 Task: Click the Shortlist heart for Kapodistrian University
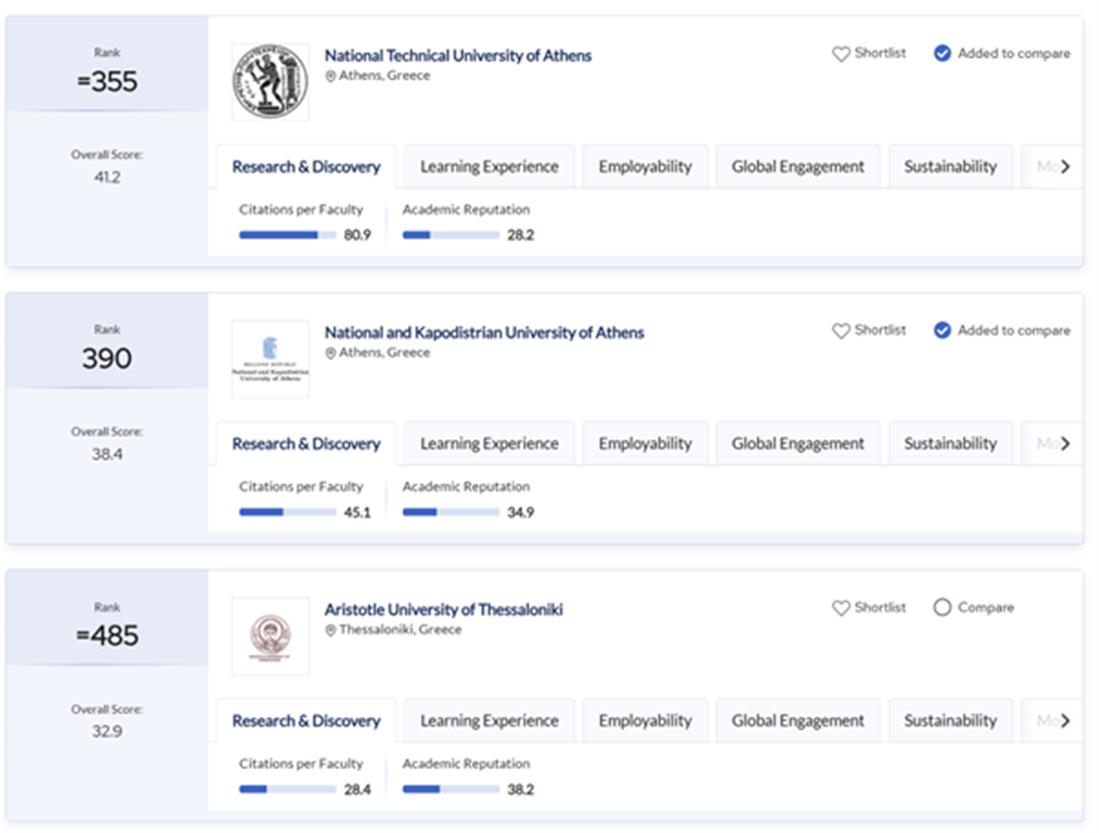(x=841, y=331)
